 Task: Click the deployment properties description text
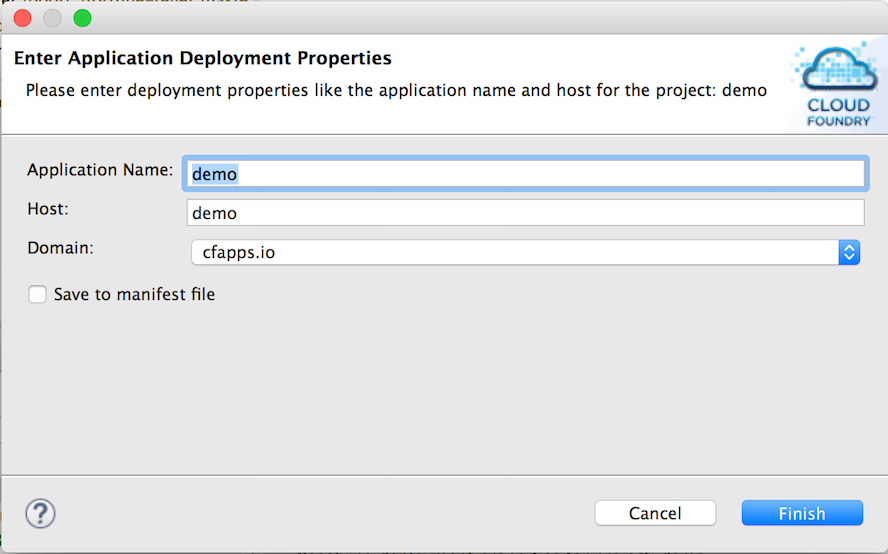396,91
